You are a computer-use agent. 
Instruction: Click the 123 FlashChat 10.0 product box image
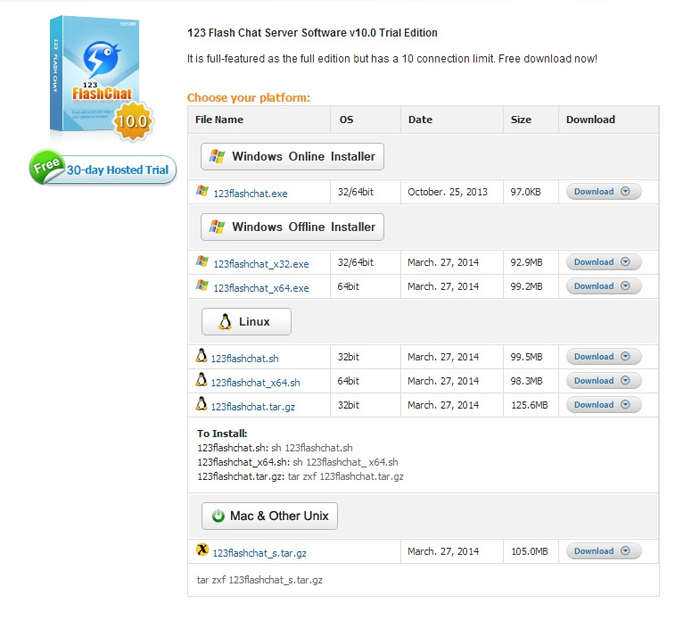(99, 79)
